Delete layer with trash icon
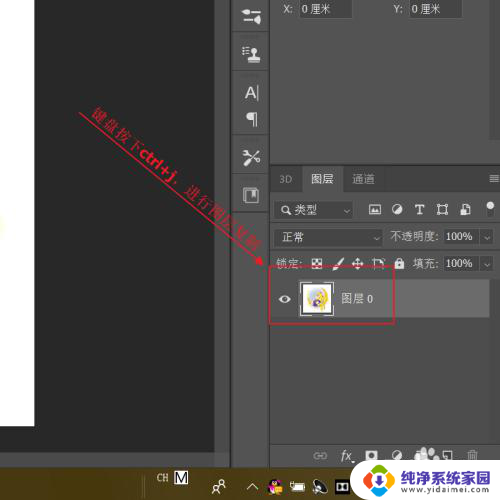The height and width of the screenshot is (500, 500). pyautogui.click(x=472, y=455)
